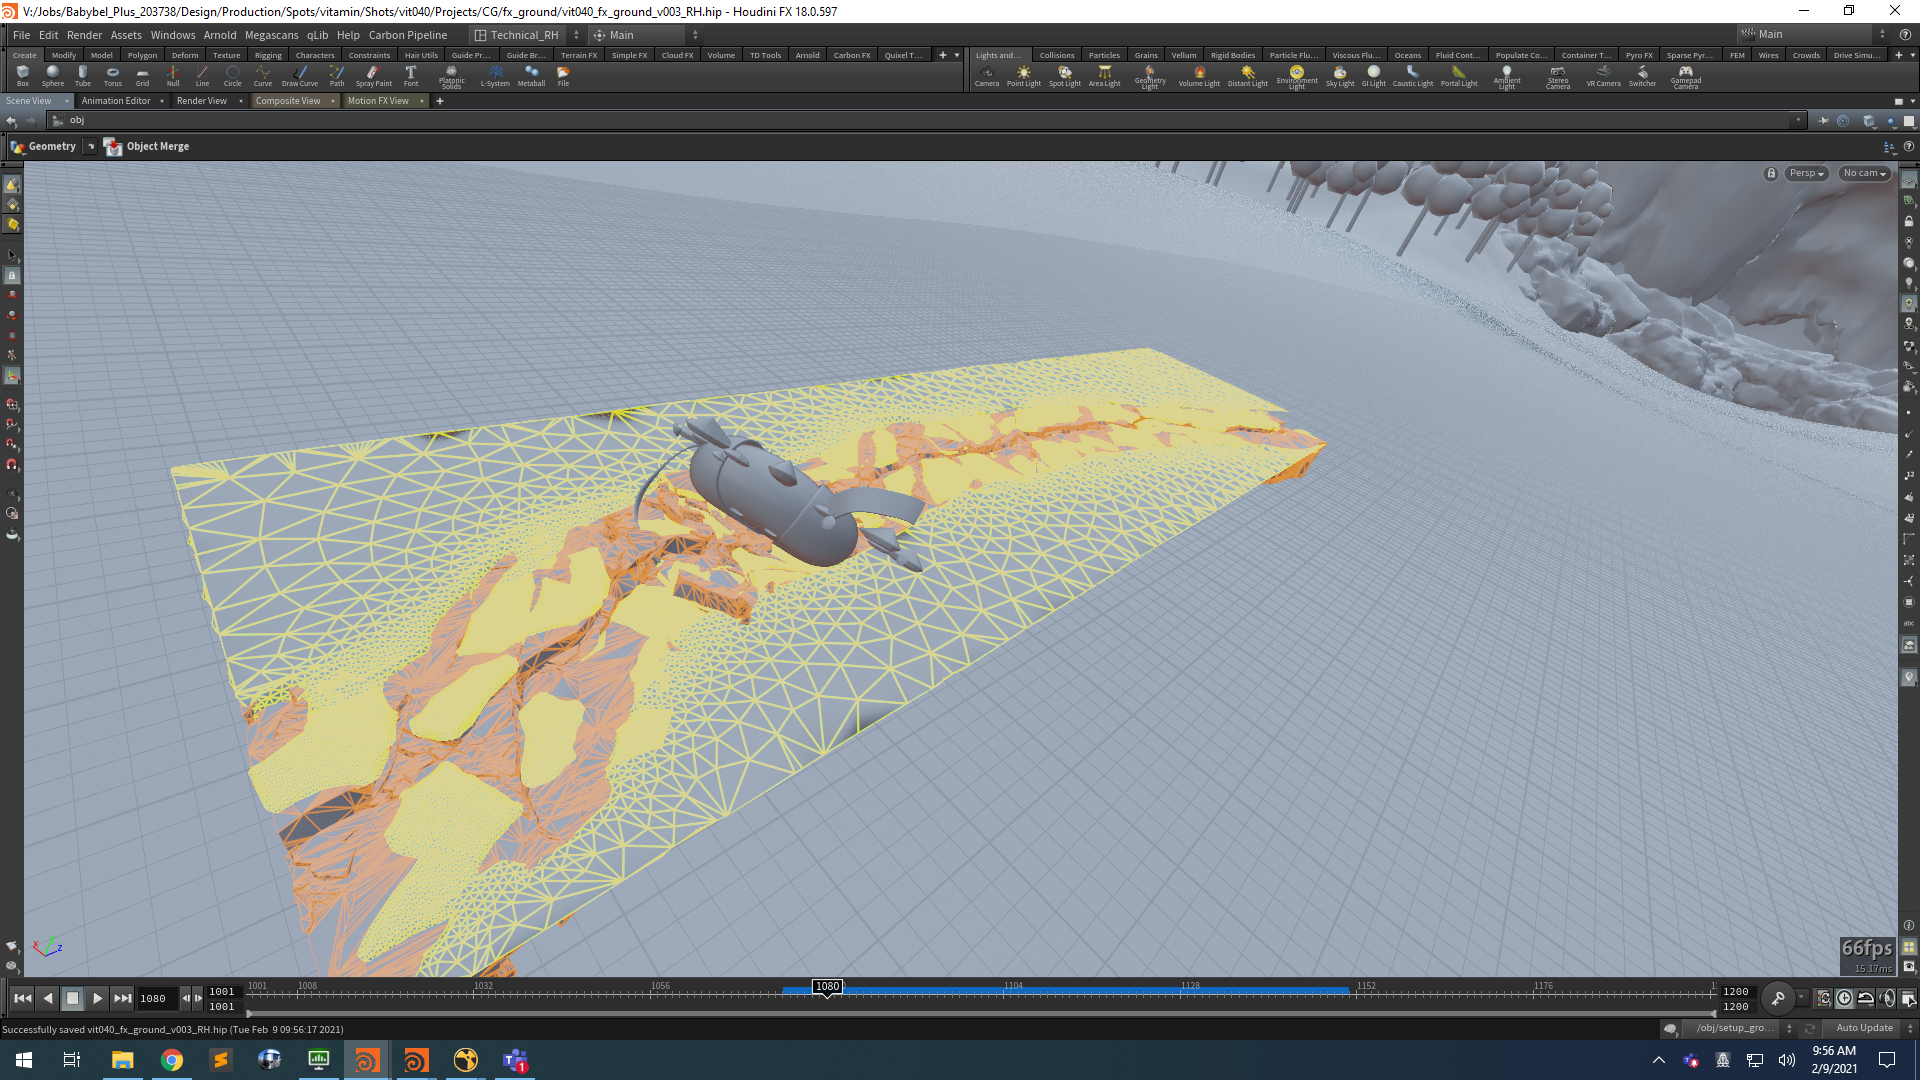Add a Volume Light

[1199, 76]
